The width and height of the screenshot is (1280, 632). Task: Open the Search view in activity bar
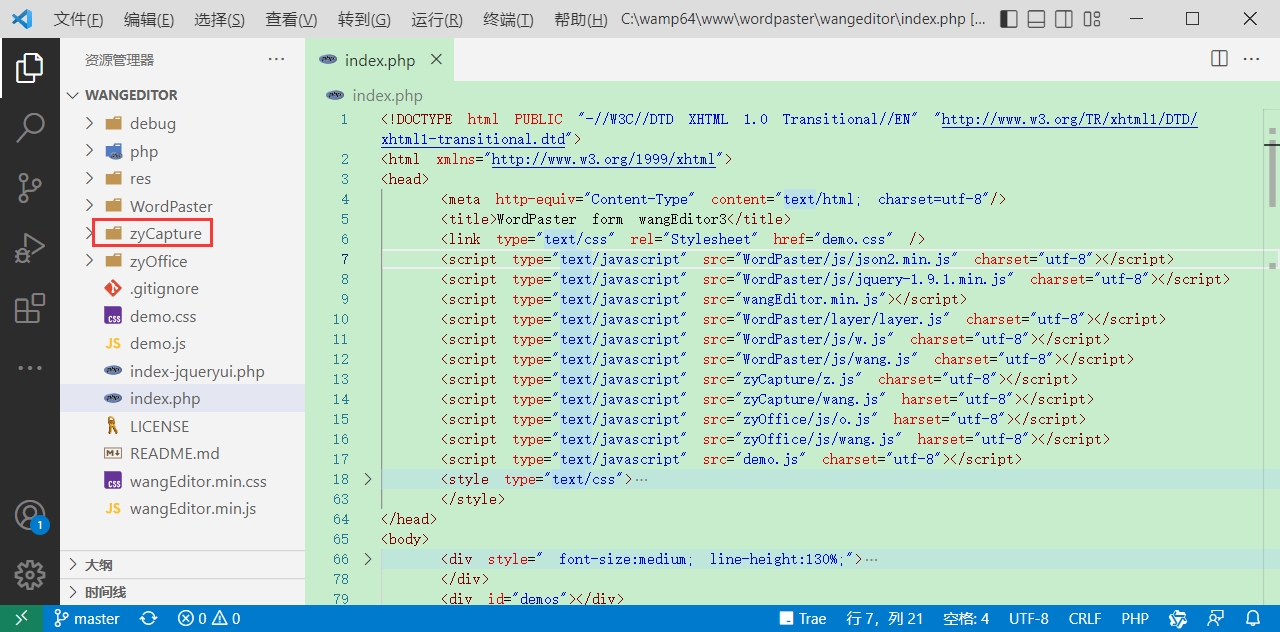pos(30,127)
